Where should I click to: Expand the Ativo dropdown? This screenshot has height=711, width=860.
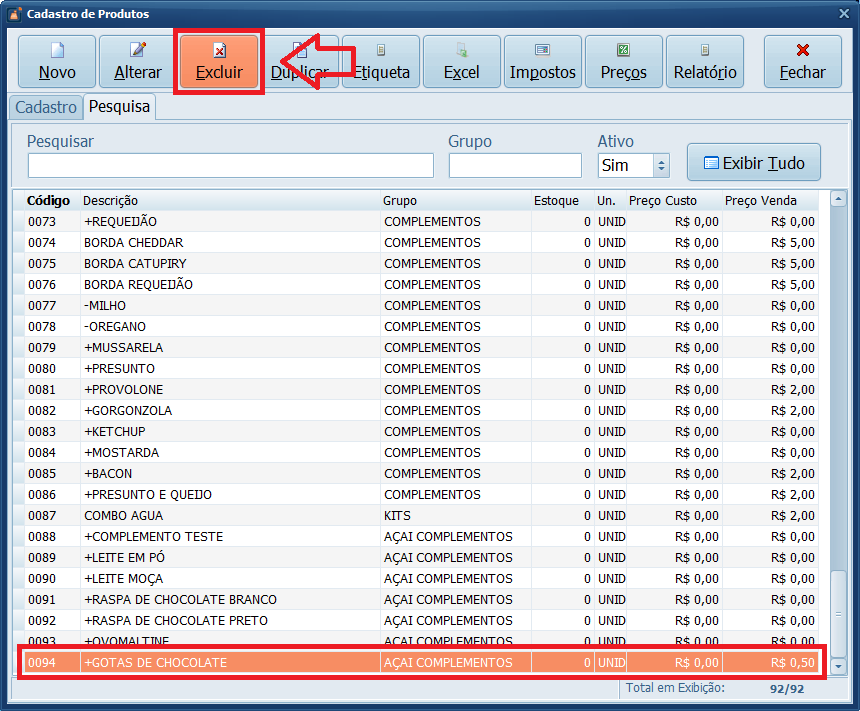(x=660, y=166)
